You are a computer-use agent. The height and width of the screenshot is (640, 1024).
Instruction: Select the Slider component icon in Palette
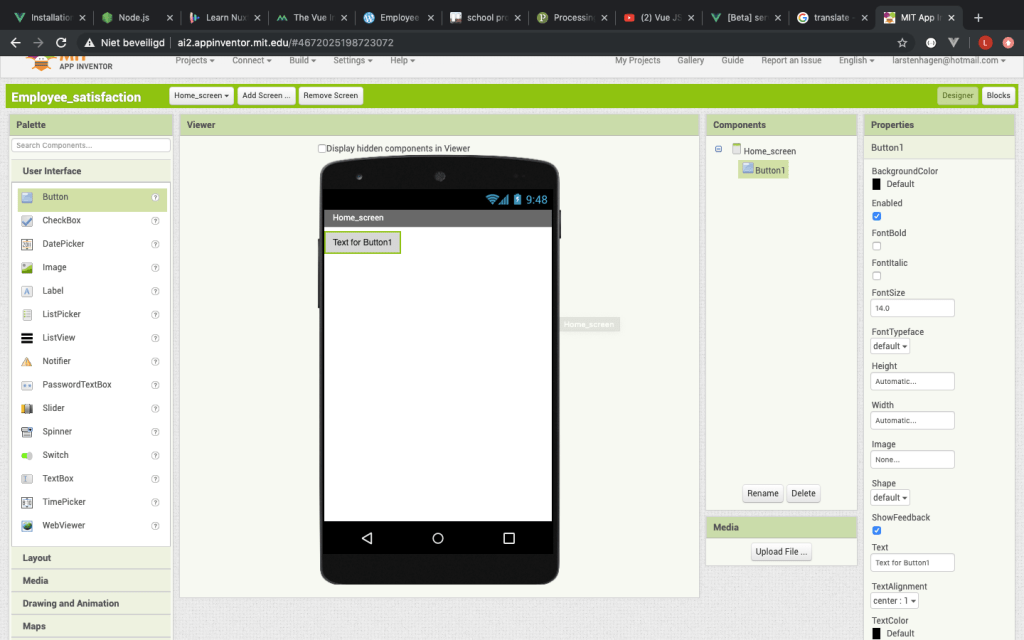click(28, 408)
